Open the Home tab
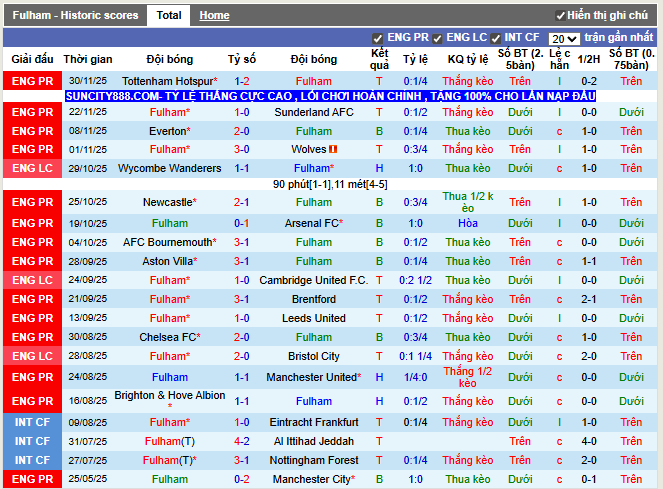 [214, 15]
